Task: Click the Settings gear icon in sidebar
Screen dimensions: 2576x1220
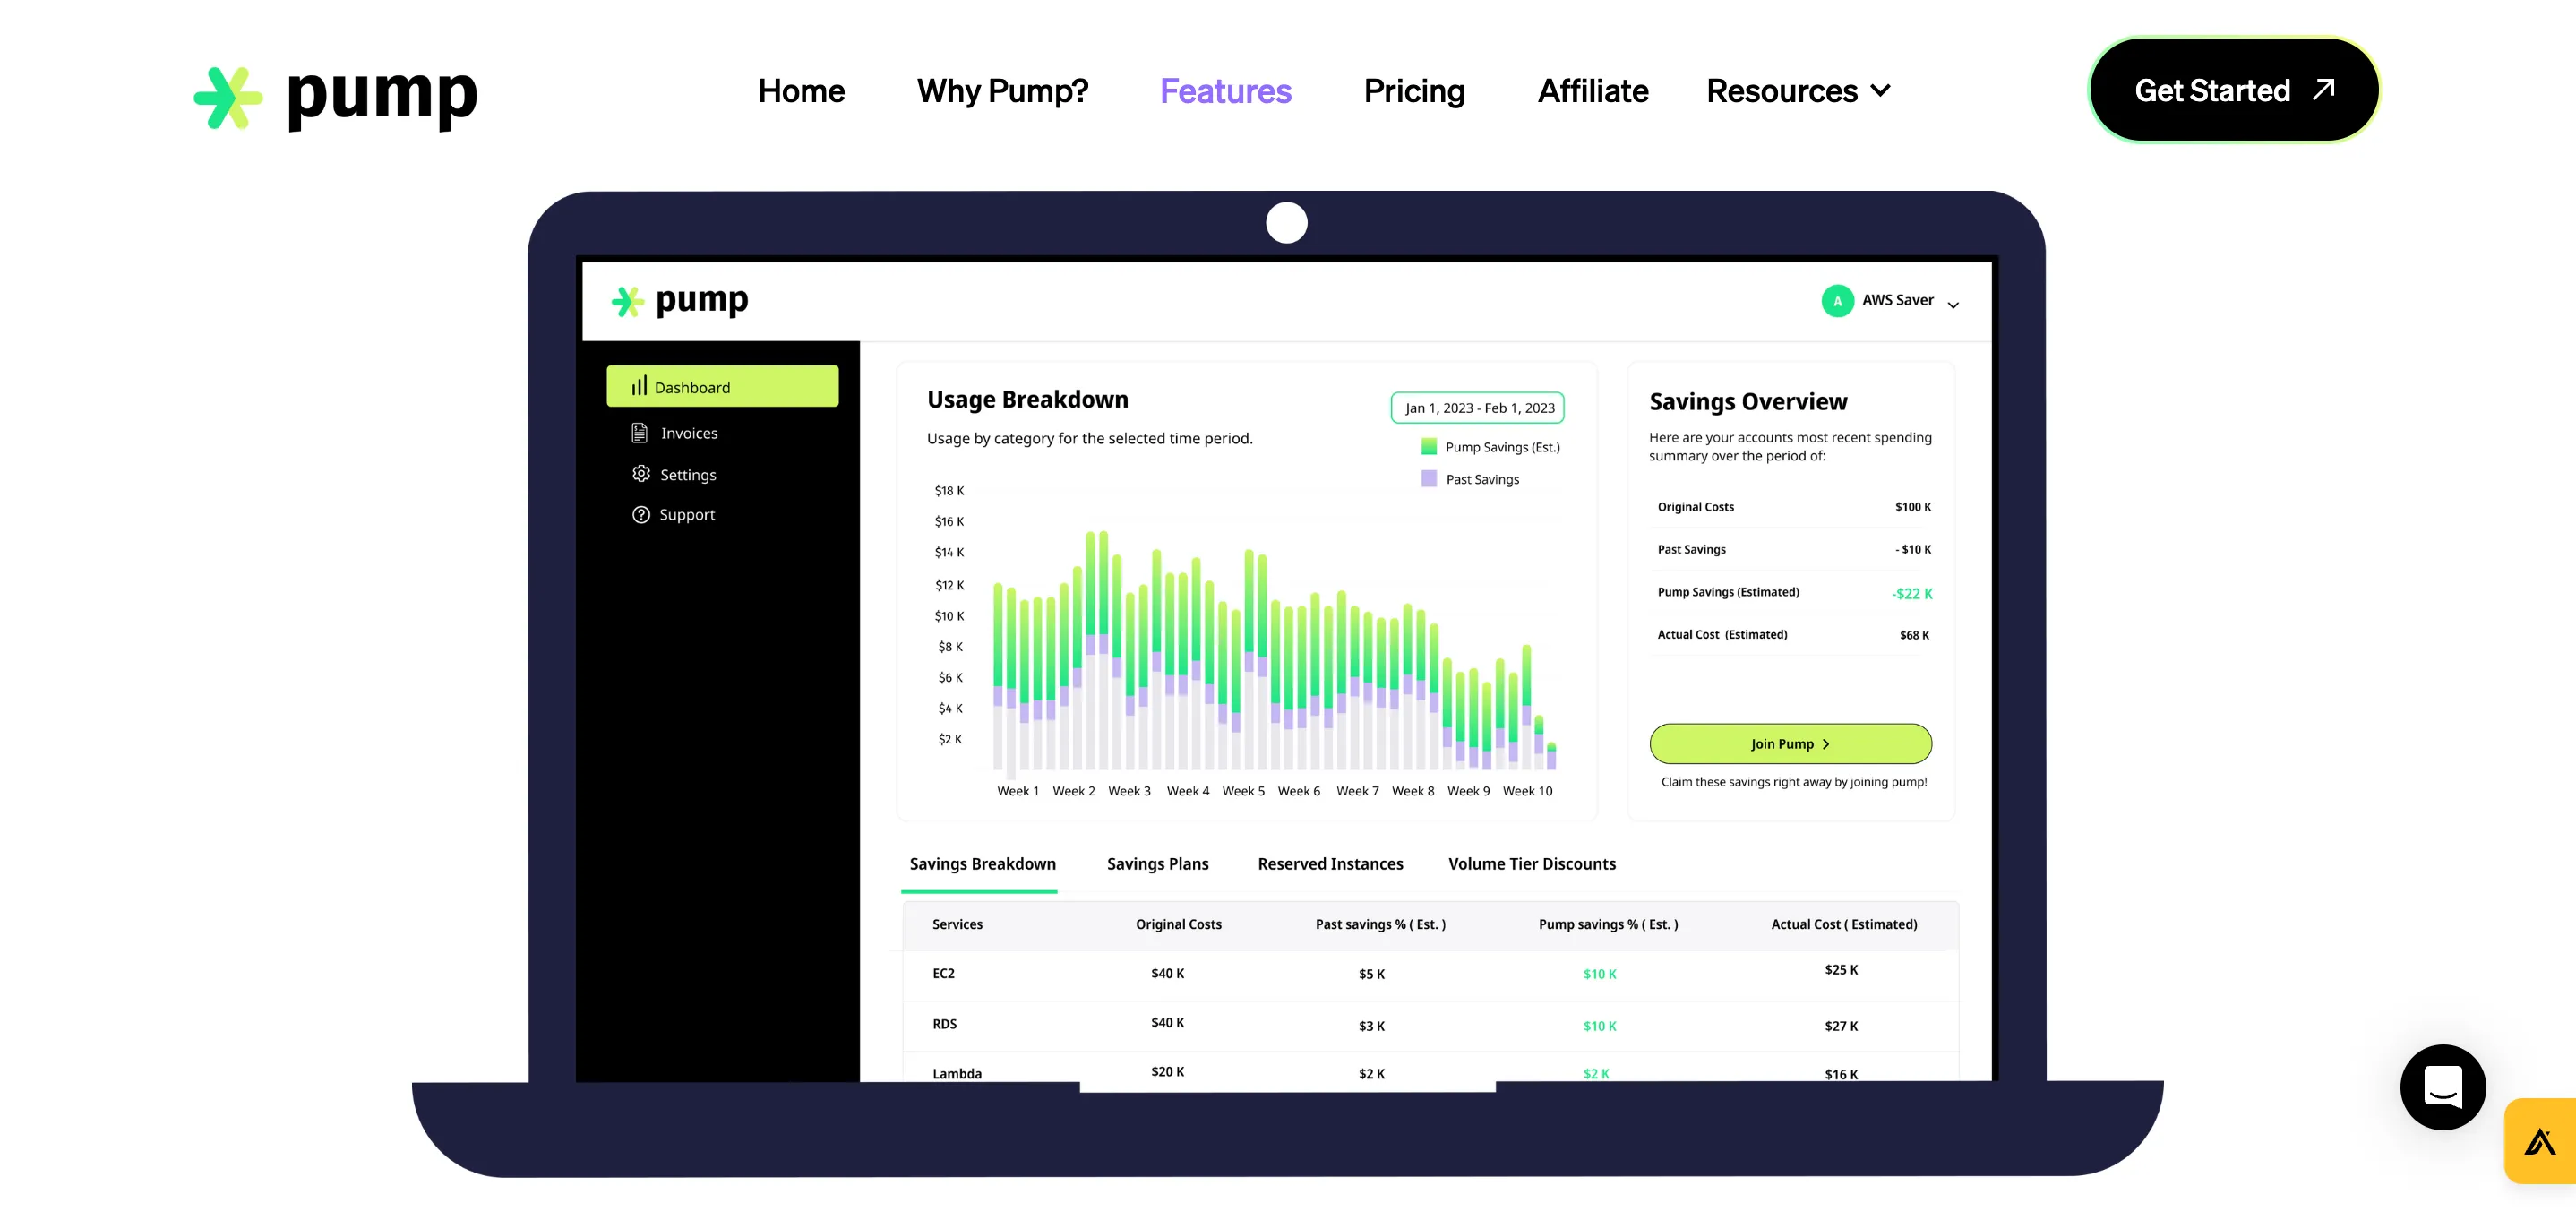Action: (641, 474)
